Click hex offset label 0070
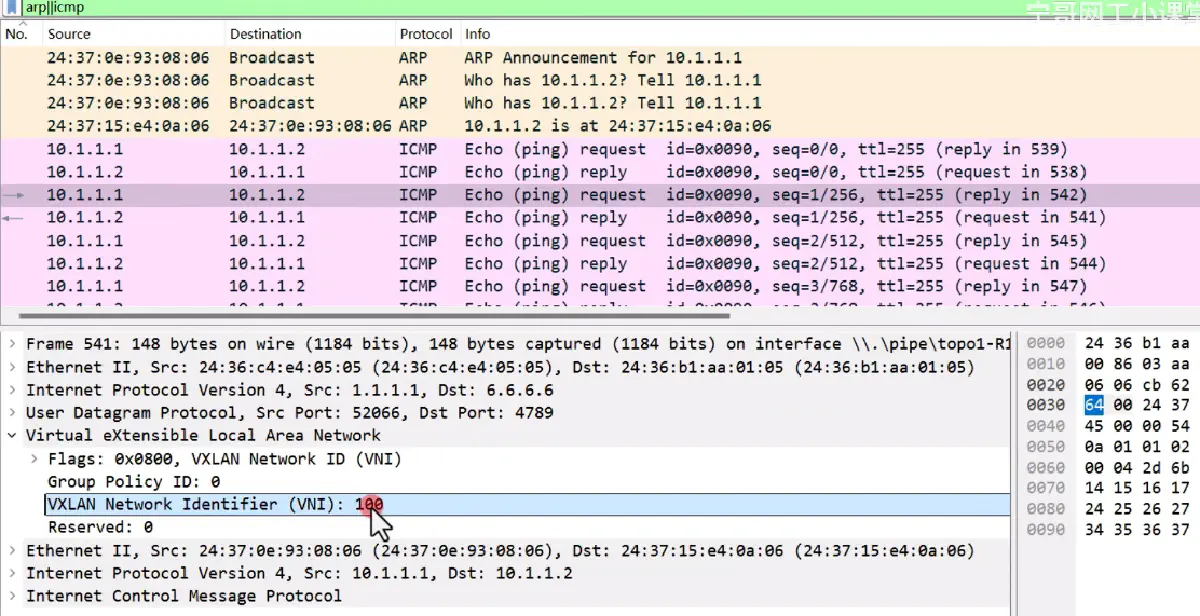 (1046, 488)
